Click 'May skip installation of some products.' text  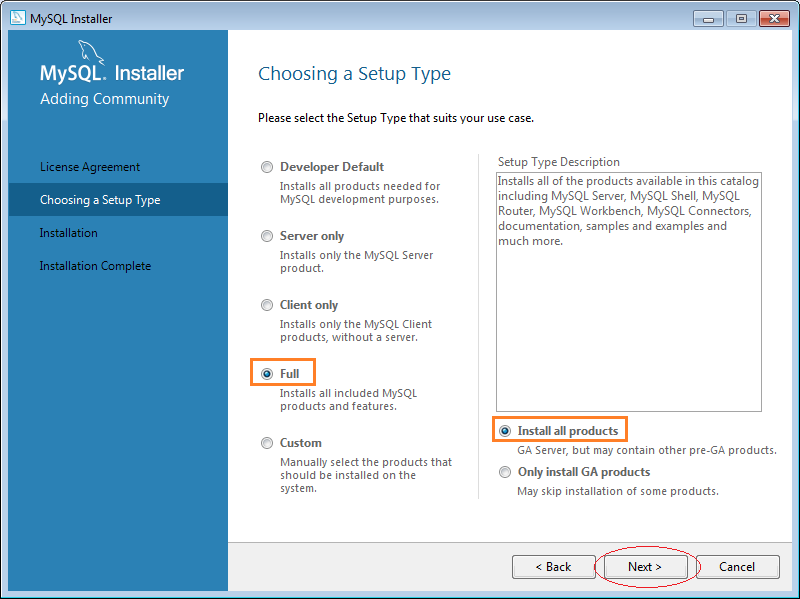tap(618, 491)
